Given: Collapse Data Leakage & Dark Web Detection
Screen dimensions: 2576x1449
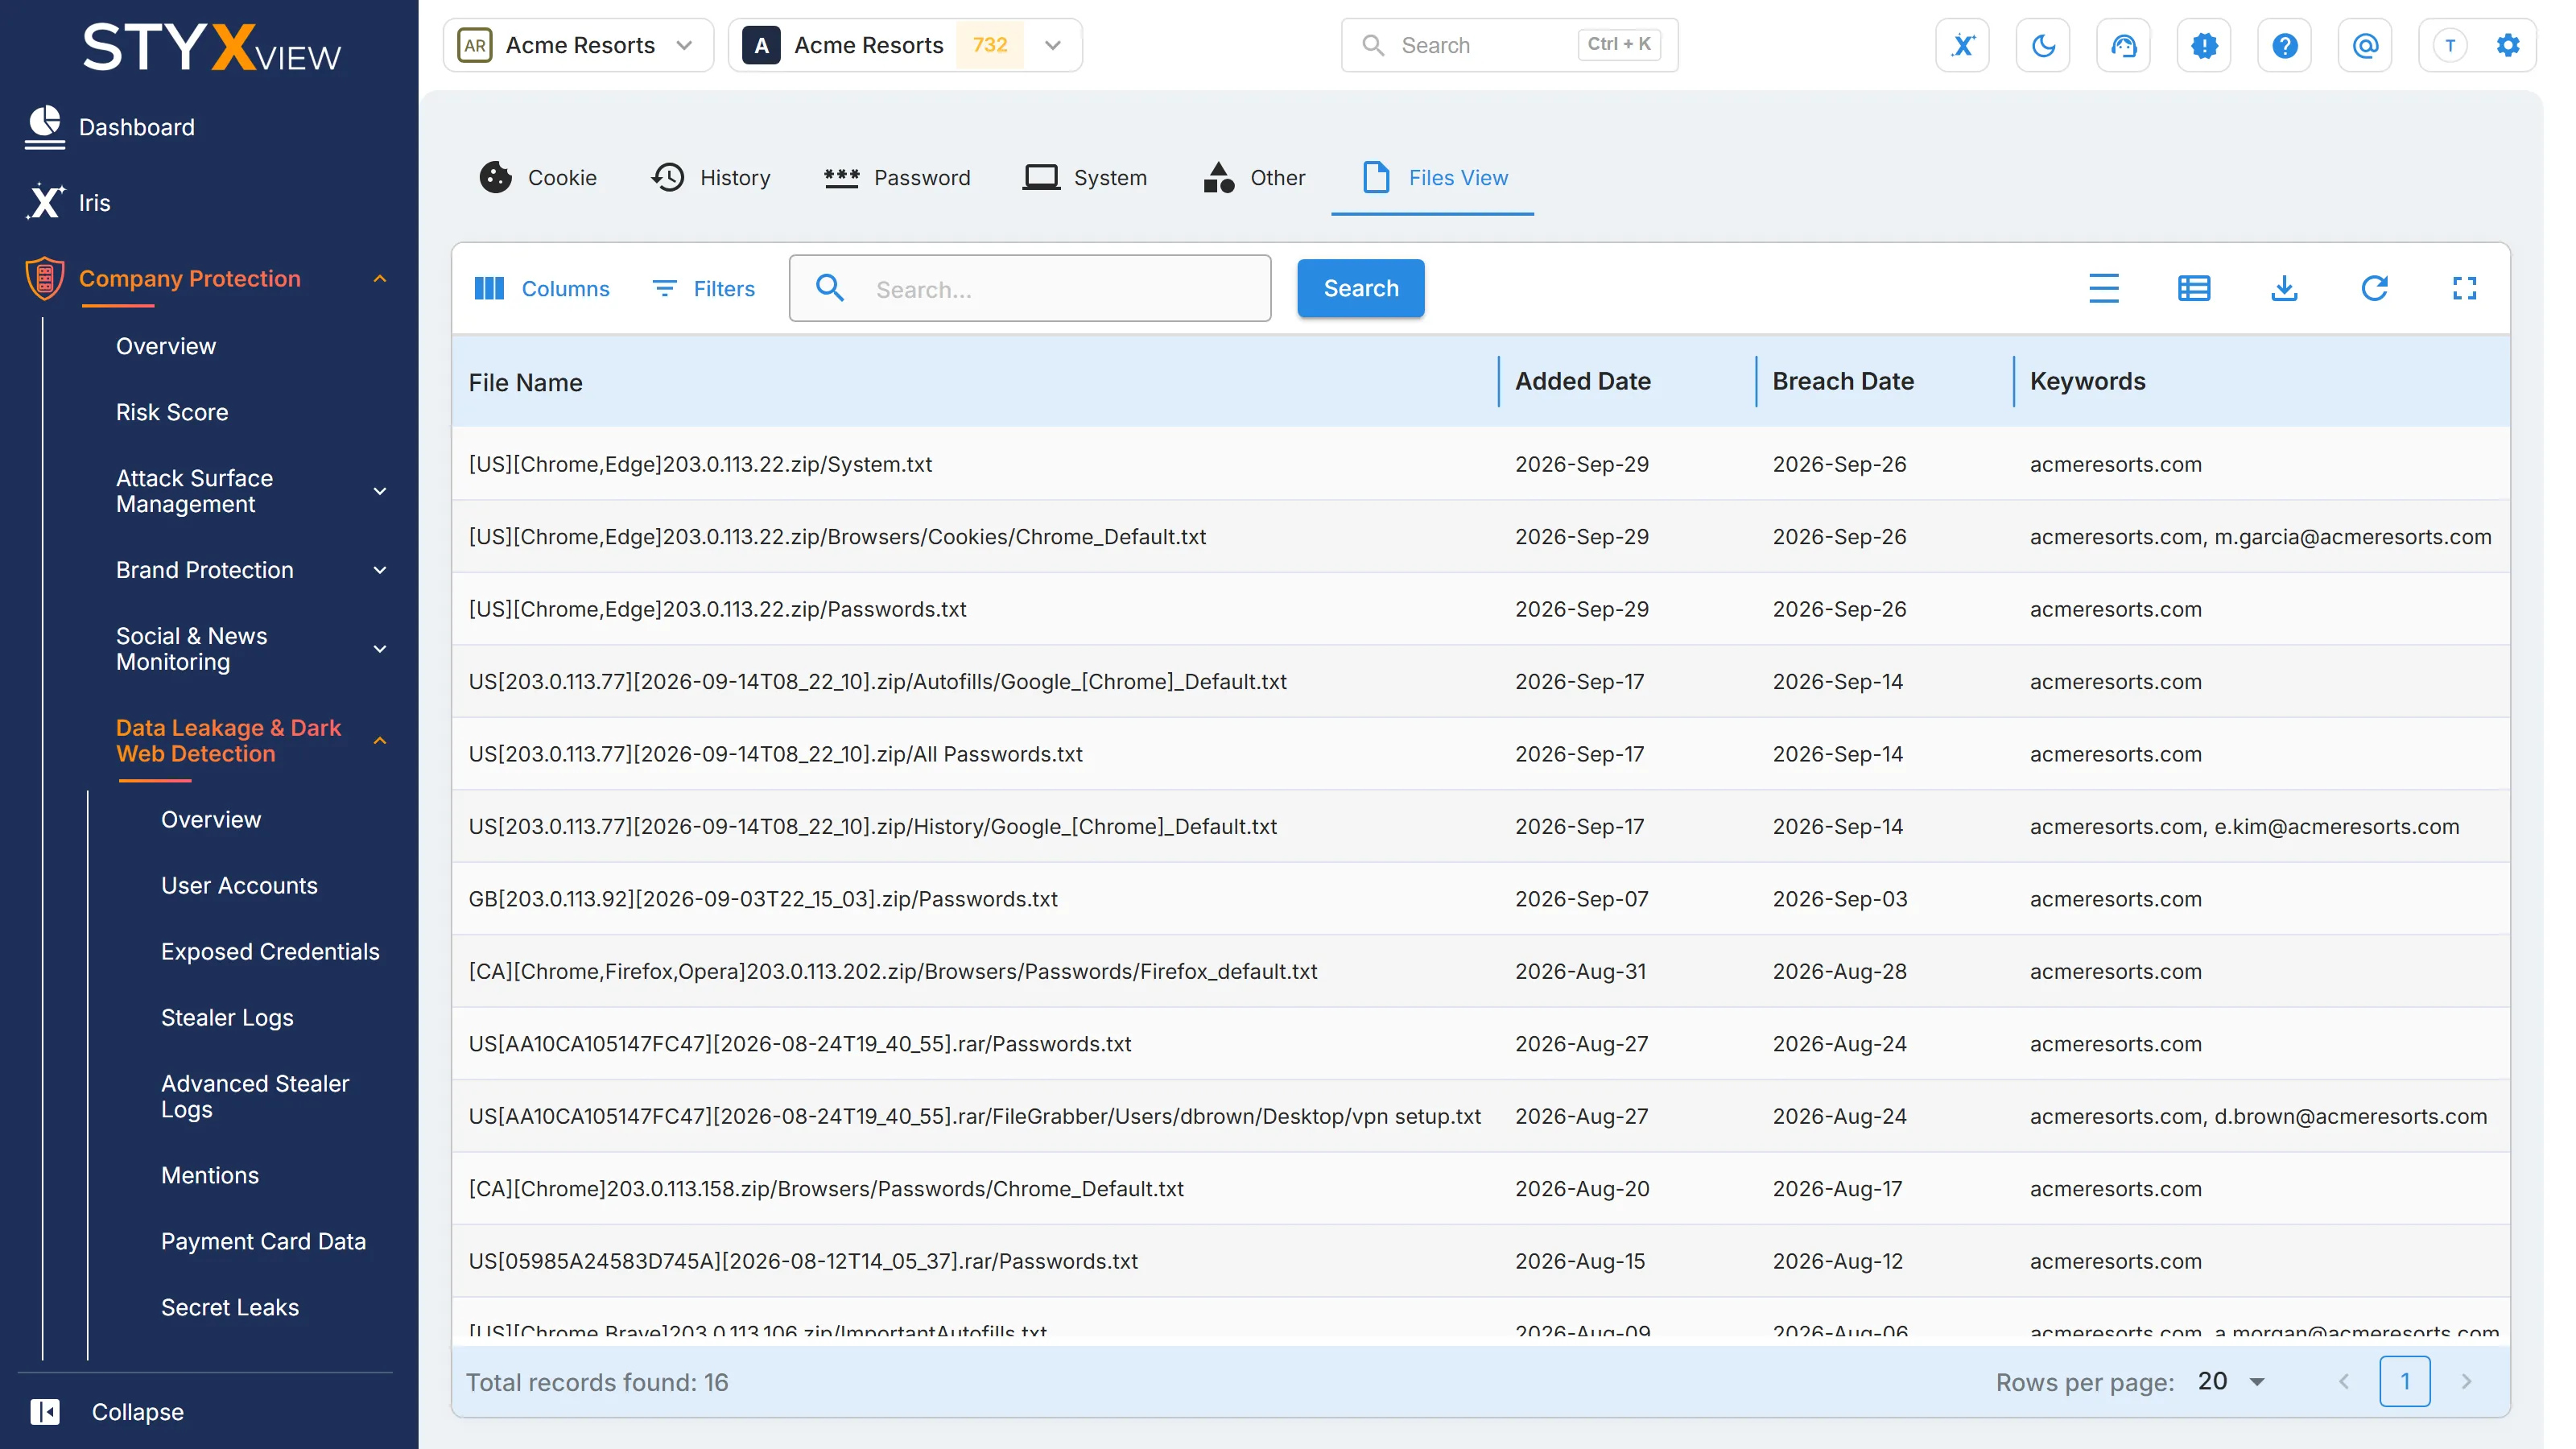Looking at the screenshot, I should 379,741.
